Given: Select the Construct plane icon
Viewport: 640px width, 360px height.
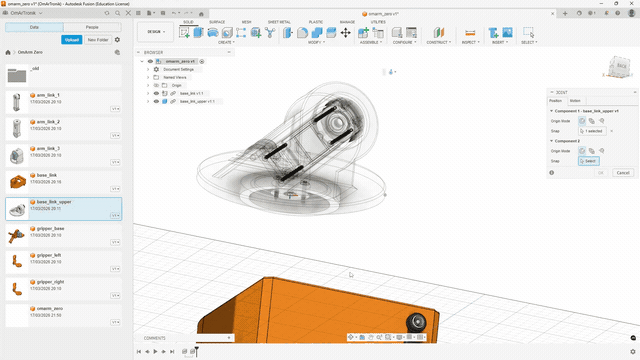Looking at the screenshot, I should (439, 33).
